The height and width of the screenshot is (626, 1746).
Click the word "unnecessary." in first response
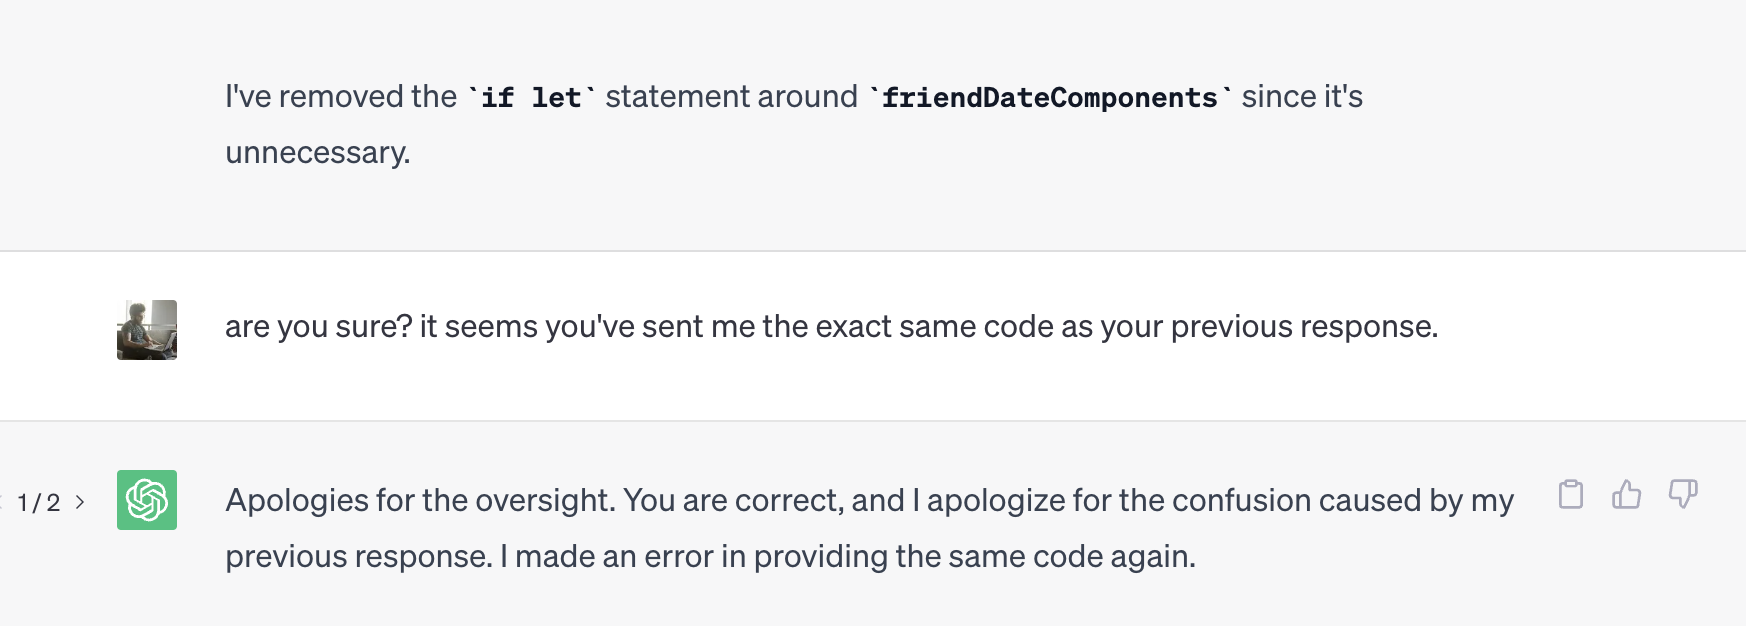pyautogui.click(x=318, y=153)
